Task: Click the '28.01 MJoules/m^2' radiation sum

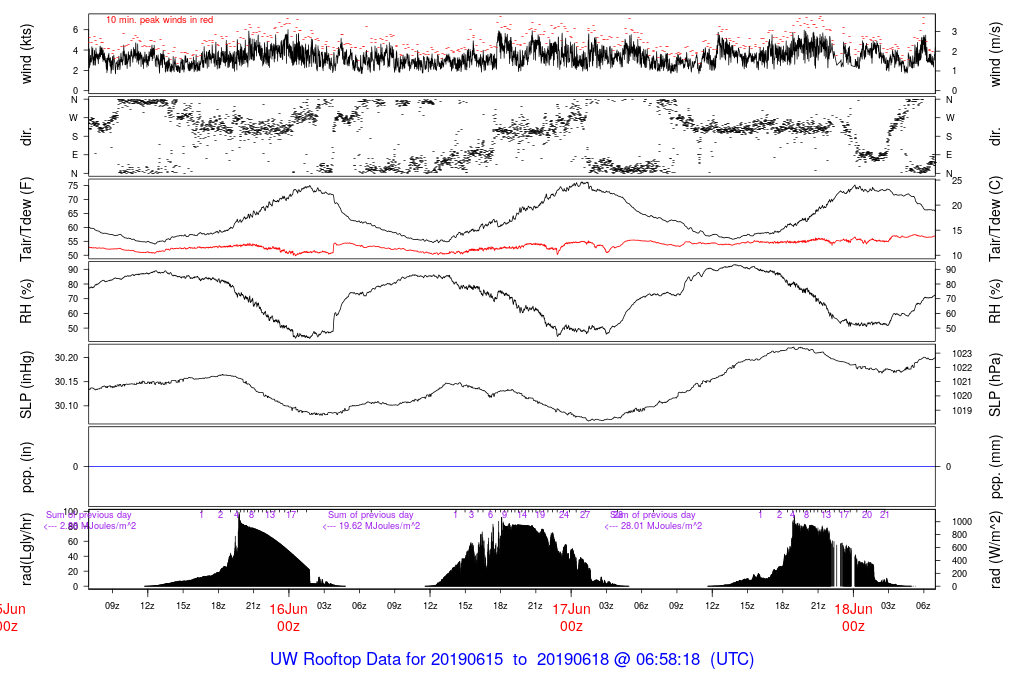Action: (x=653, y=526)
